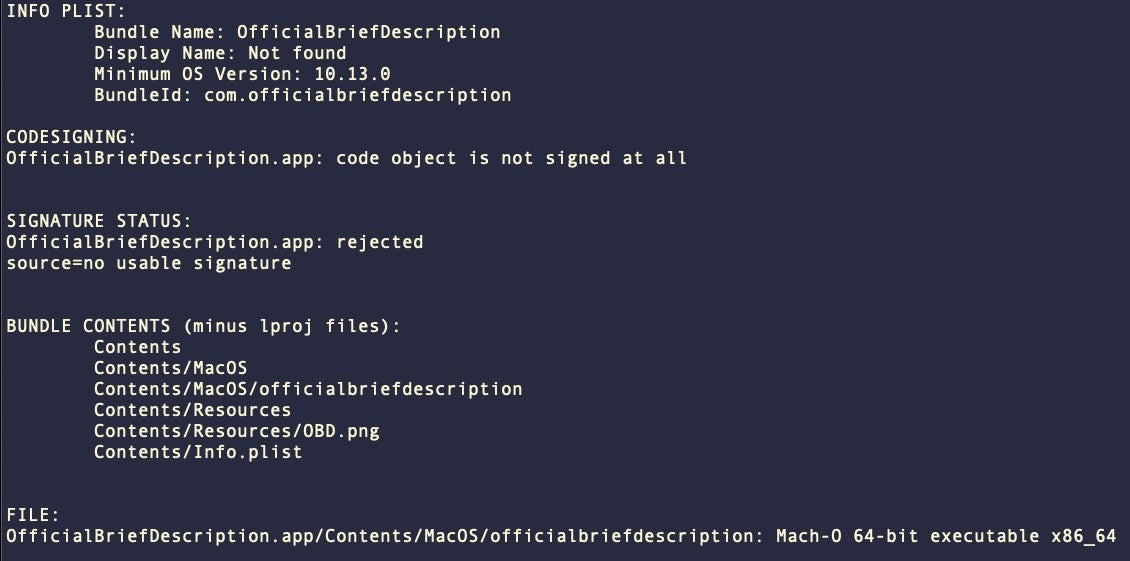Click the CODESIGNING header
Viewport: 1130px width, 561px height.
coord(72,137)
